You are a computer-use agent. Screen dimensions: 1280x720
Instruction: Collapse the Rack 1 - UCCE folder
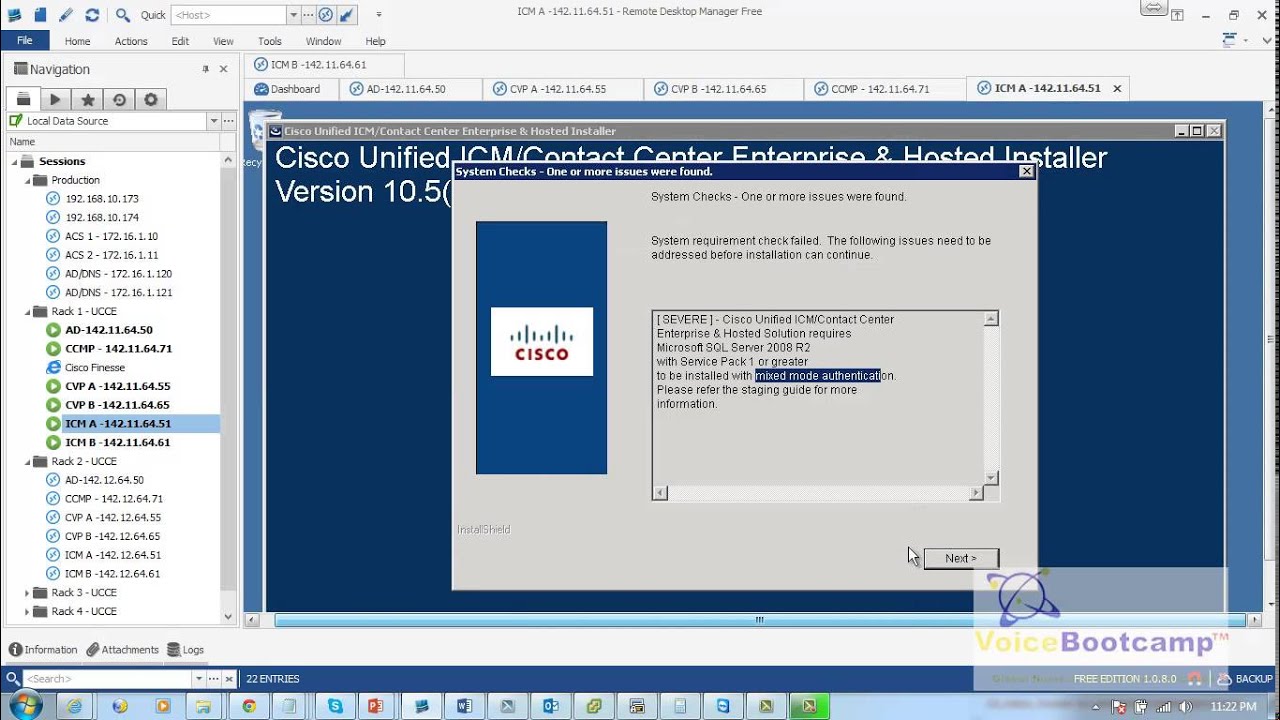tap(28, 311)
